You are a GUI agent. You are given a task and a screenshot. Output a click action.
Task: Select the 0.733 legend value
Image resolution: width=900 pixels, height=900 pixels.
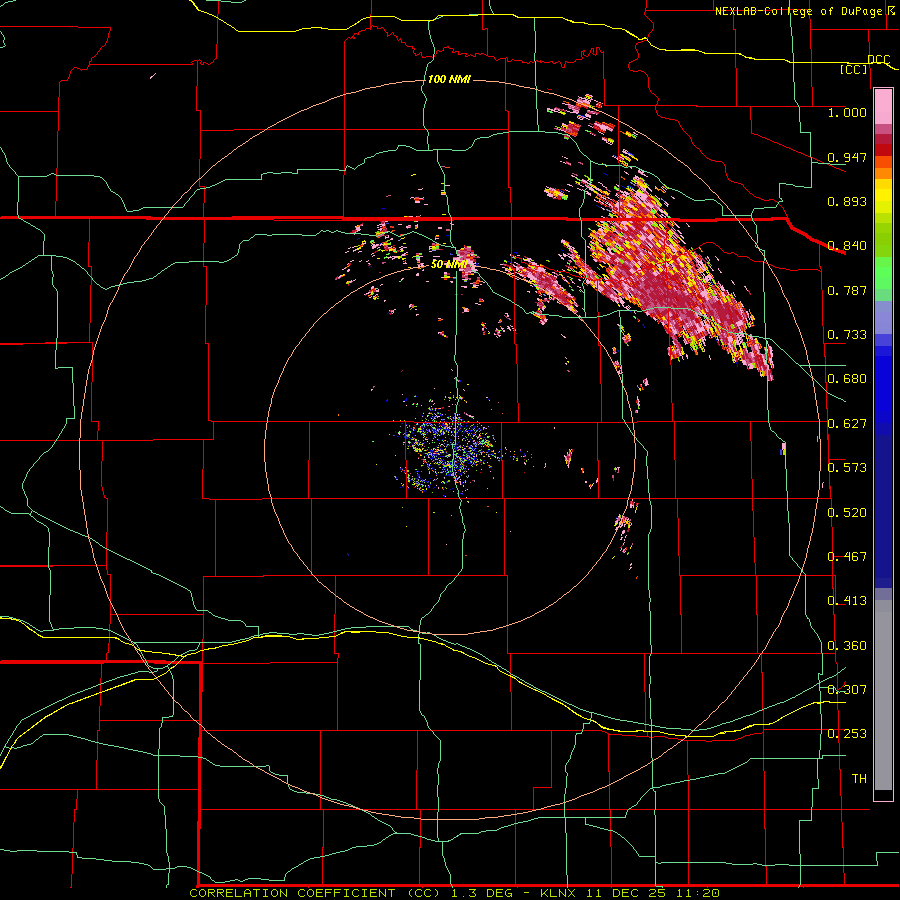(847, 335)
